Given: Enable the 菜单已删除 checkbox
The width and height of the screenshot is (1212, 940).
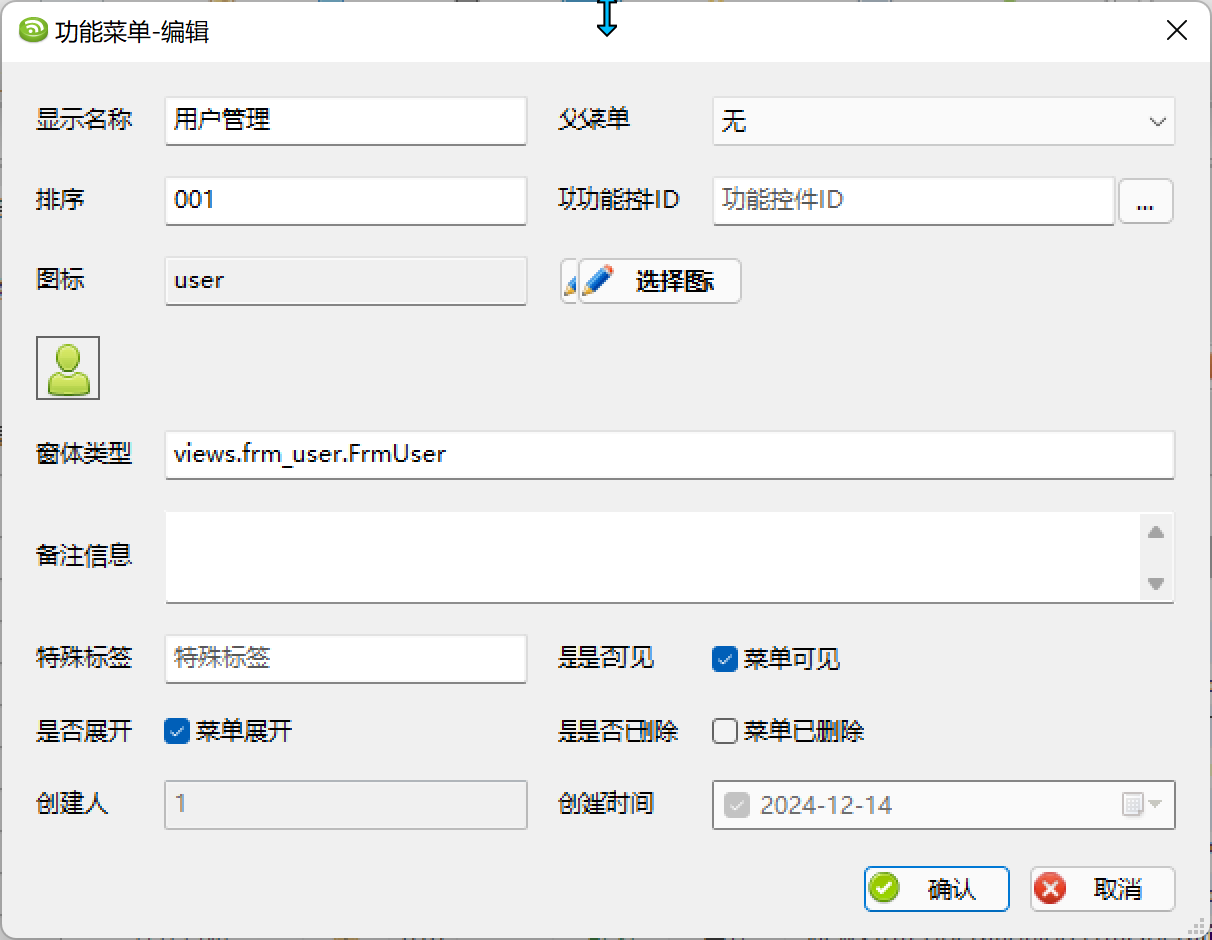Looking at the screenshot, I should pyautogui.click(x=725, y=731).
